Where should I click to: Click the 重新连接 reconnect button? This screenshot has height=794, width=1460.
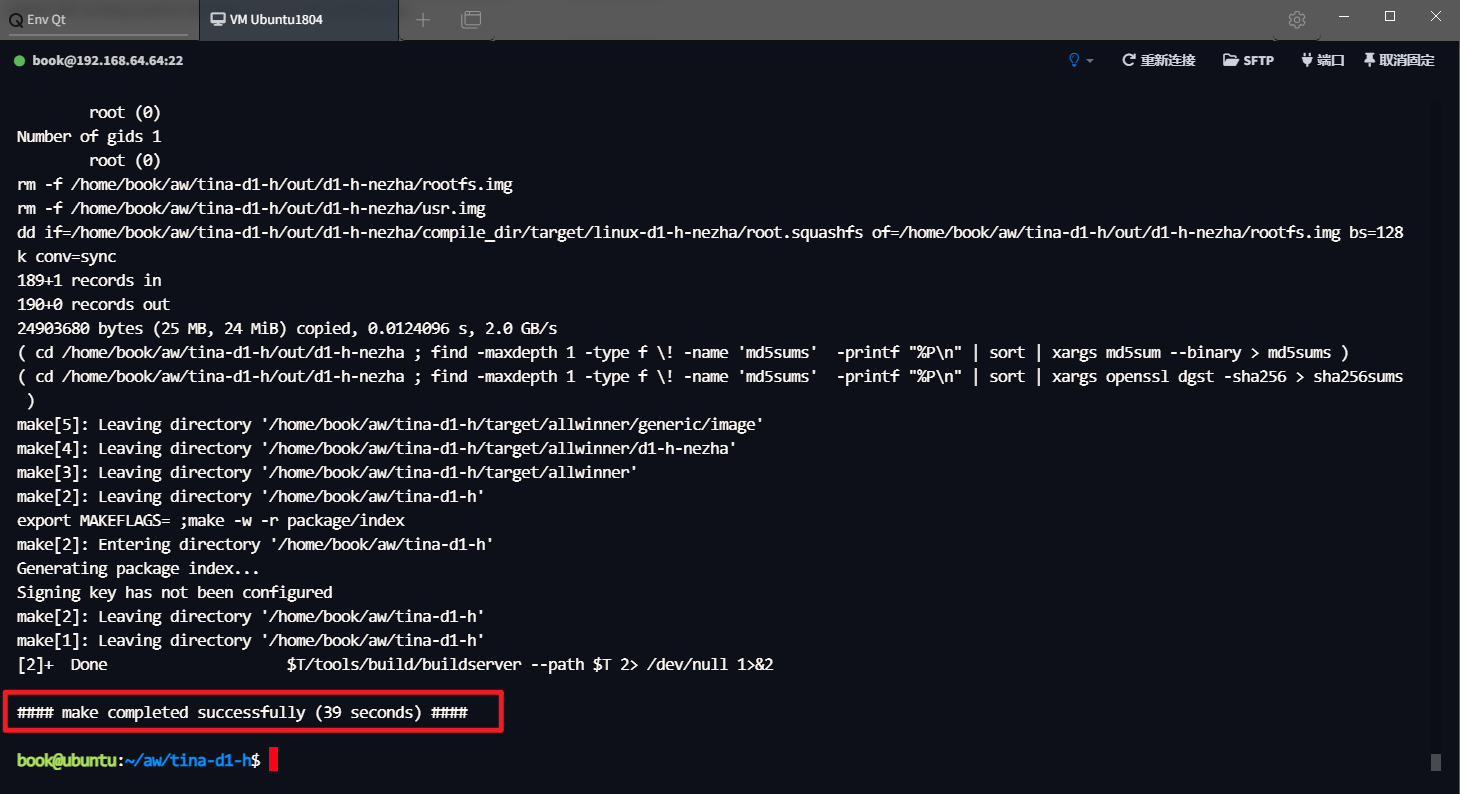click(1158, 60)
